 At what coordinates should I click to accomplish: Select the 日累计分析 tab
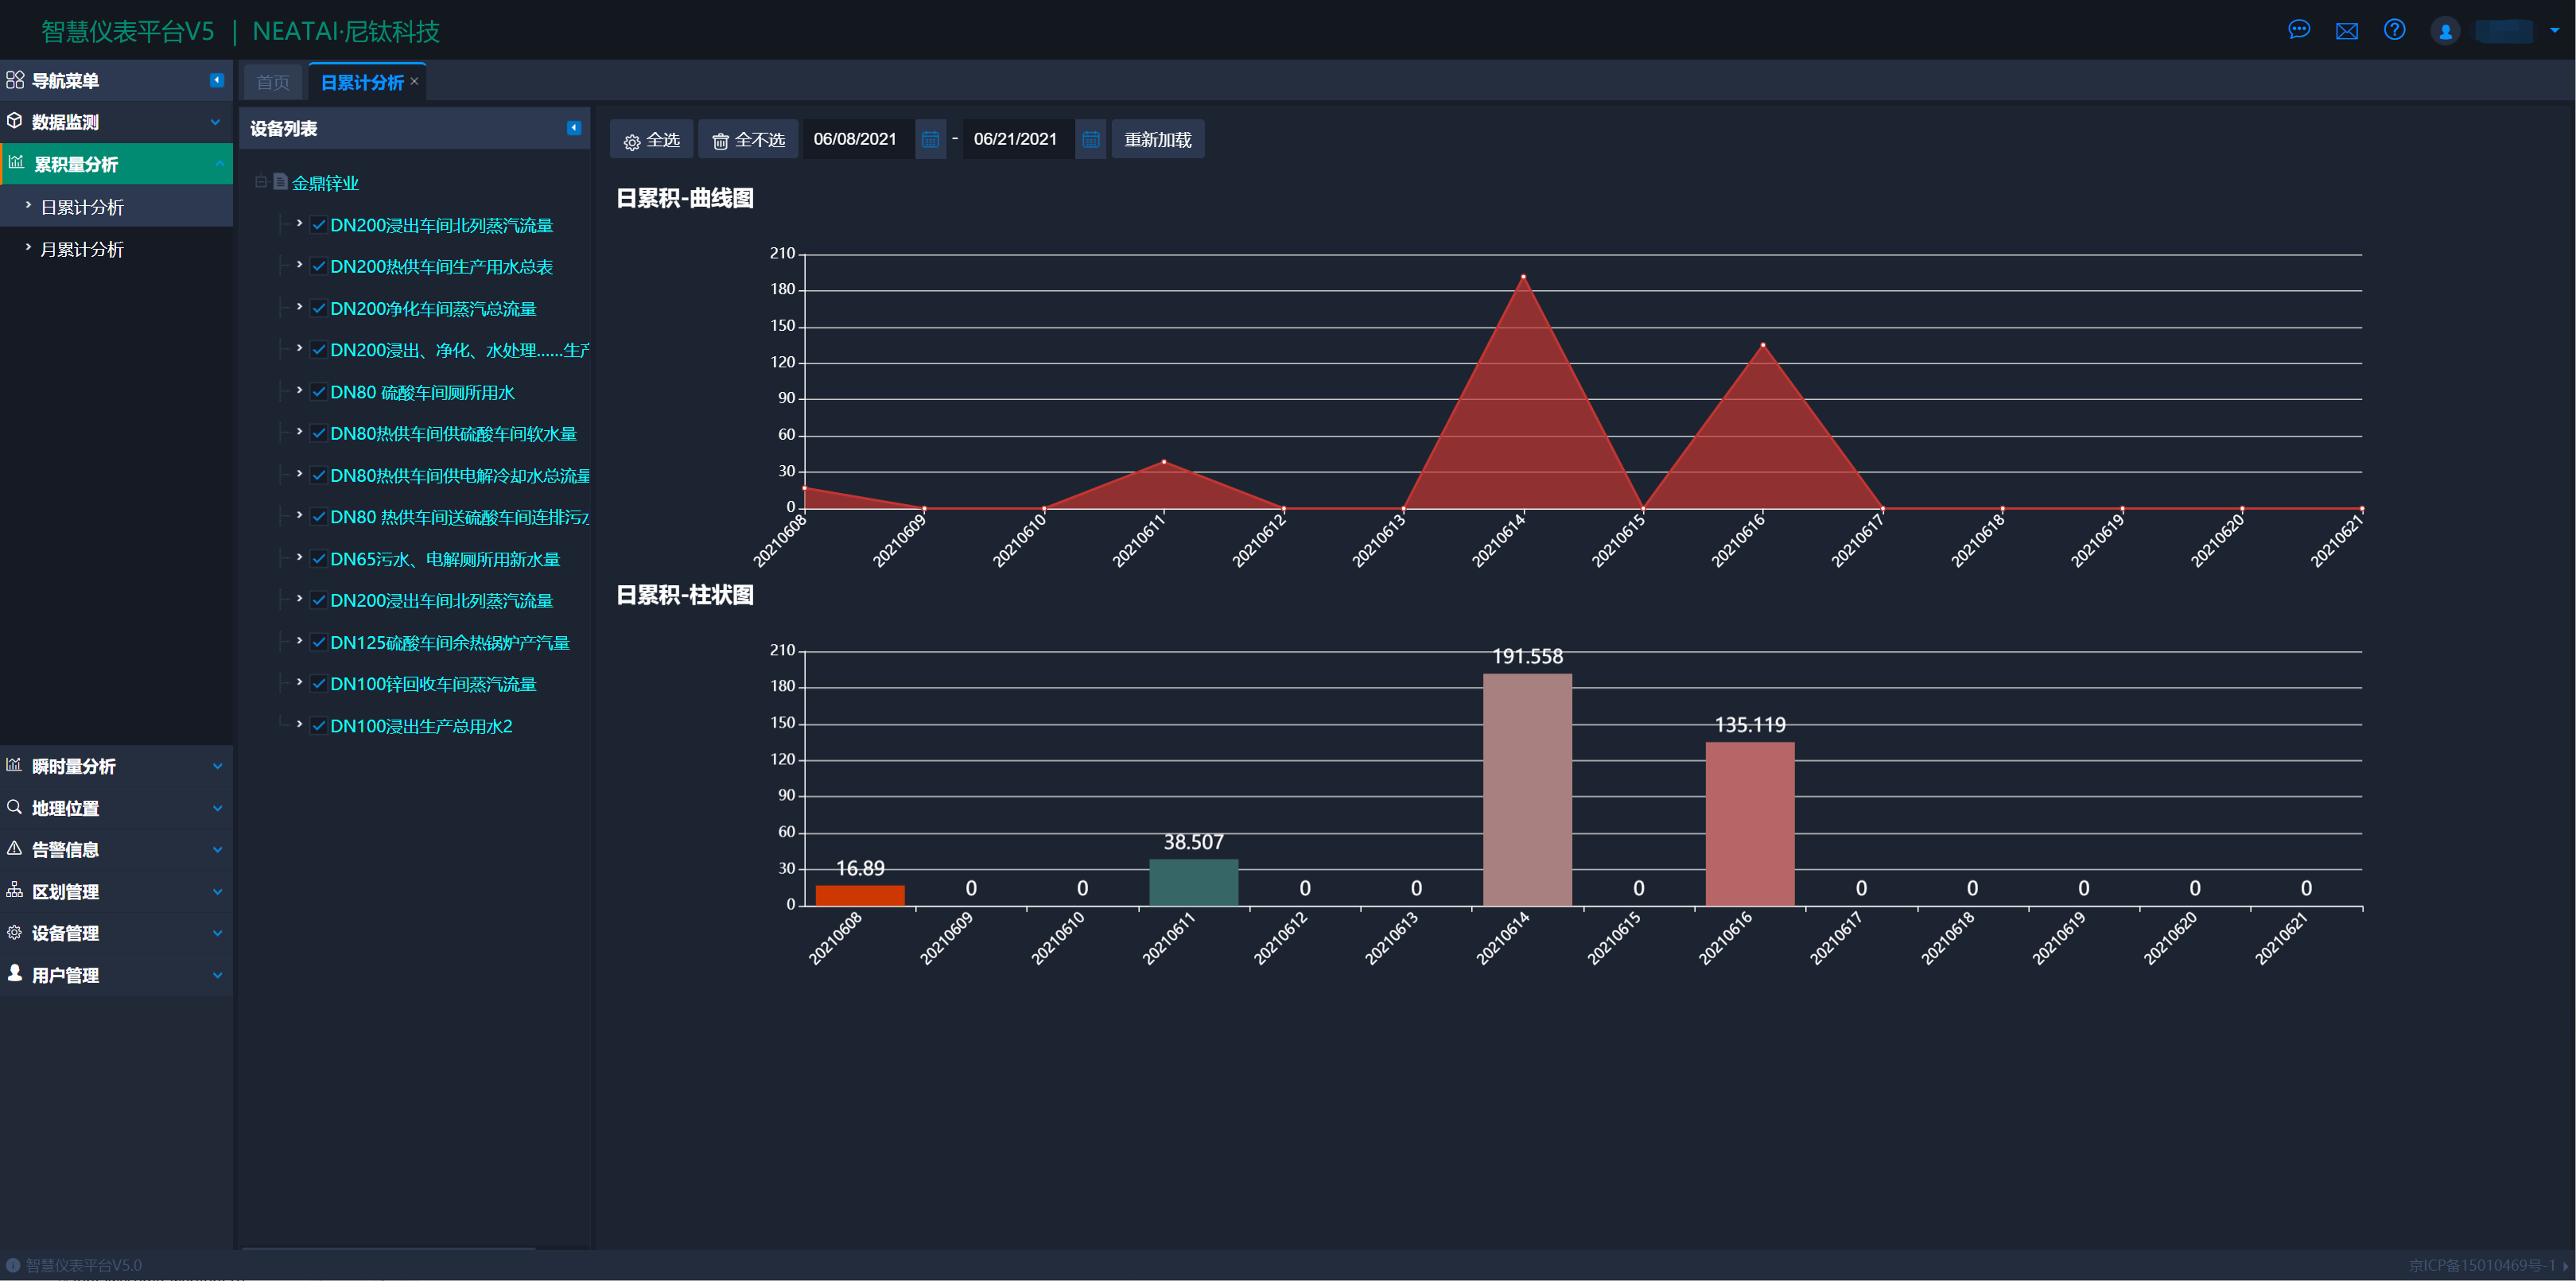click(x=362, y=82)
